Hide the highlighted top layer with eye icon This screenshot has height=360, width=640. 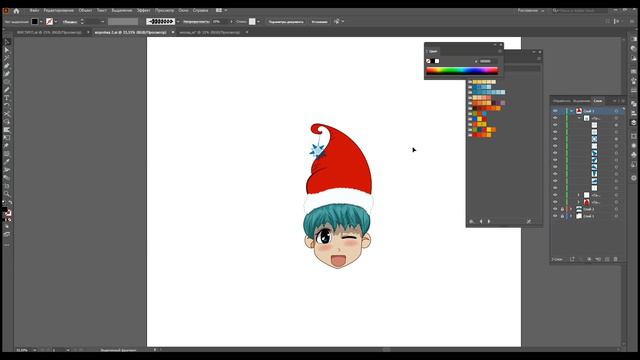(x=555, y=111)
